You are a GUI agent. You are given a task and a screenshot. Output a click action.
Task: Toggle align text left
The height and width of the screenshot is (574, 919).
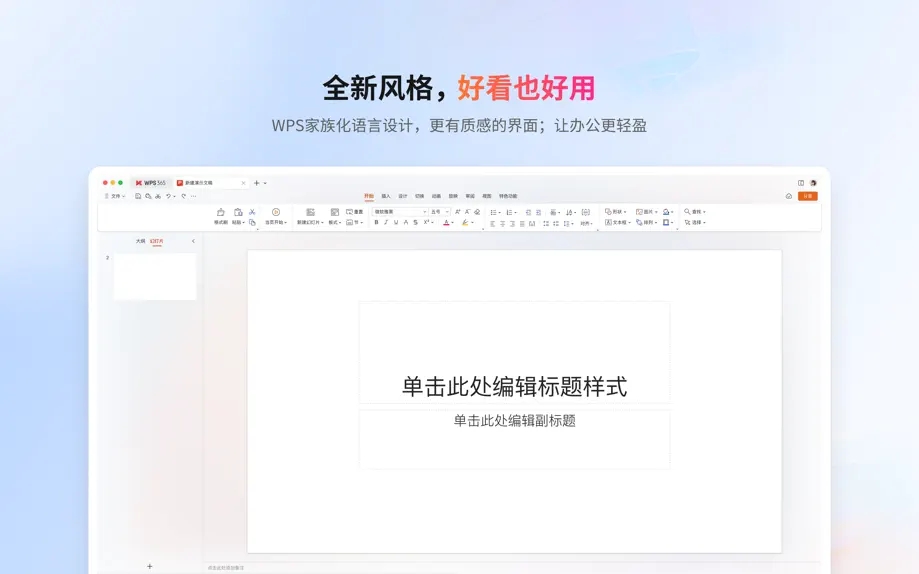pos(492,223)
